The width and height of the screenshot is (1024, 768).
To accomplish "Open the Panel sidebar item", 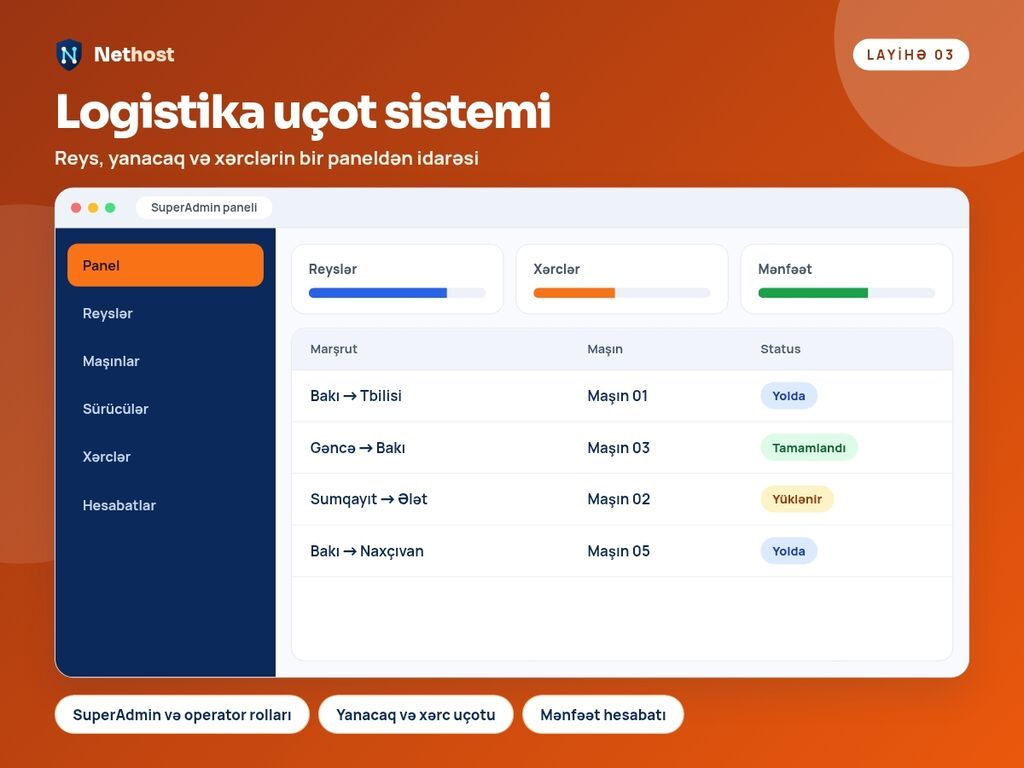I will pos(165,265).
